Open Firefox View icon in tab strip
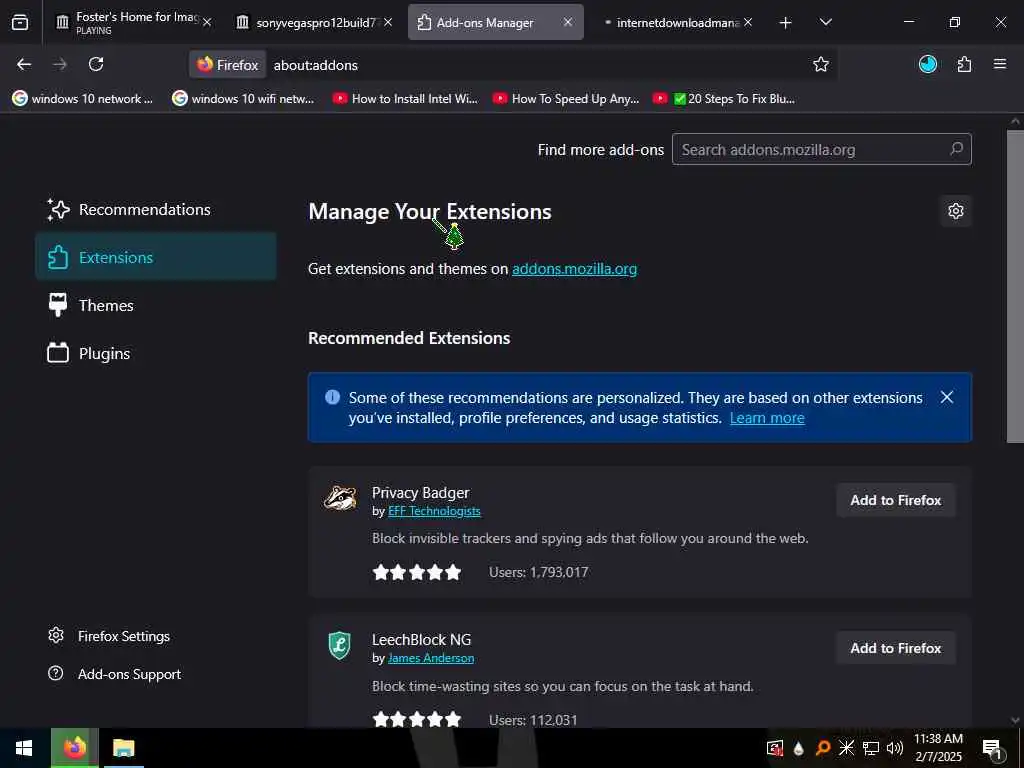The height and width of the screenshot is (768, 1024). click(x=20, y=23)
